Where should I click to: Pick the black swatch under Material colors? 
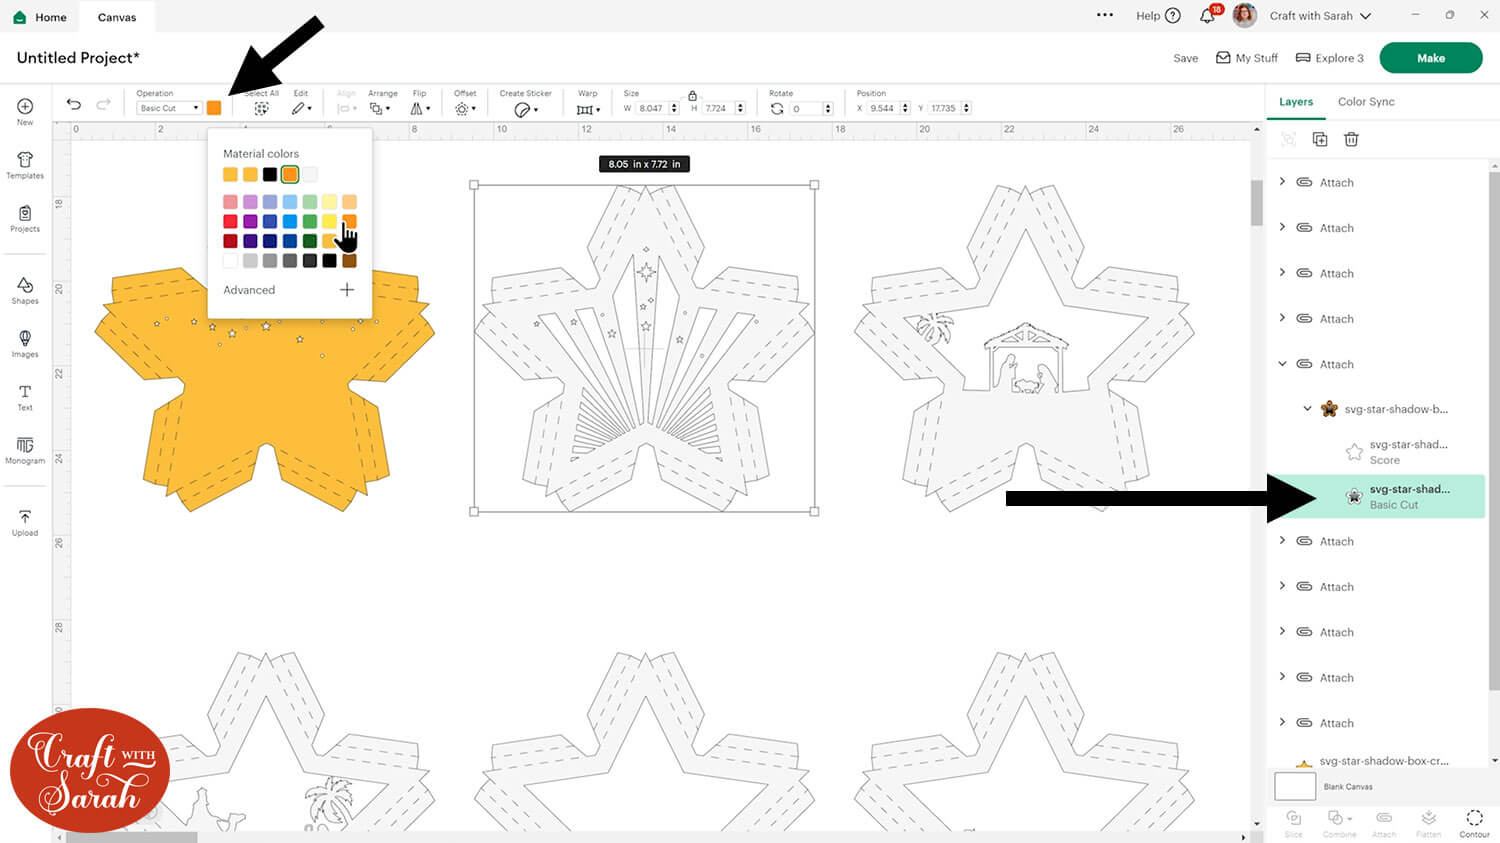point(270,175)
